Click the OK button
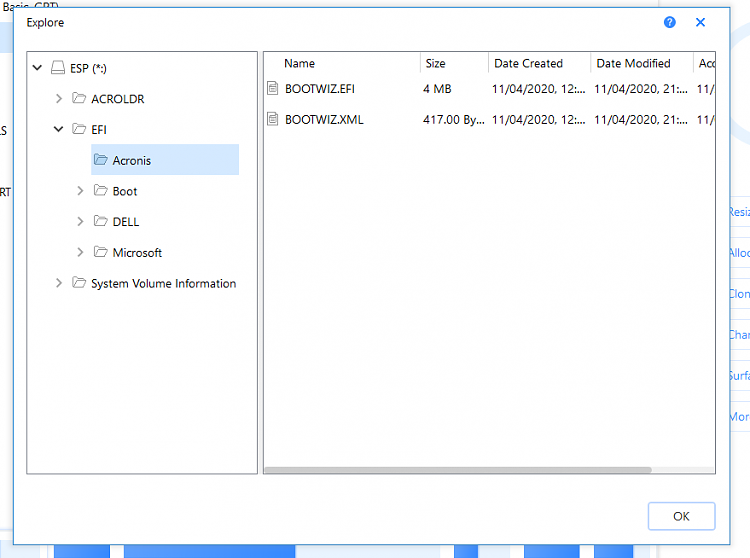The width and height of the screenshot is (750, 558). coord(681,516)
